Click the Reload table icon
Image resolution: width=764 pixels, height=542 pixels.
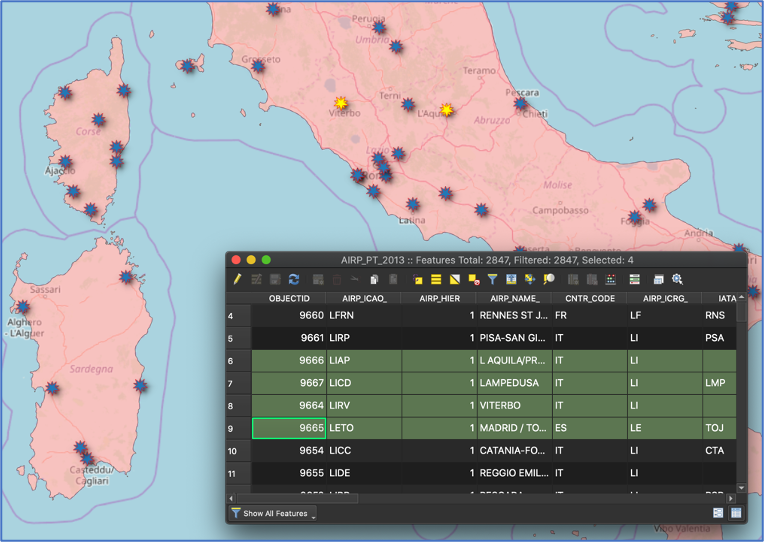tap(294, 280)
